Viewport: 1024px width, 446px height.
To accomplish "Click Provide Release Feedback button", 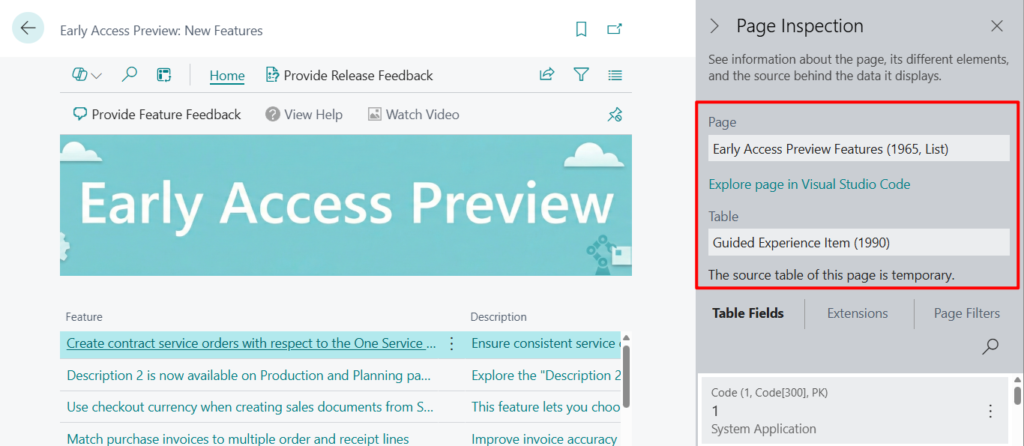I will (349, 75).
